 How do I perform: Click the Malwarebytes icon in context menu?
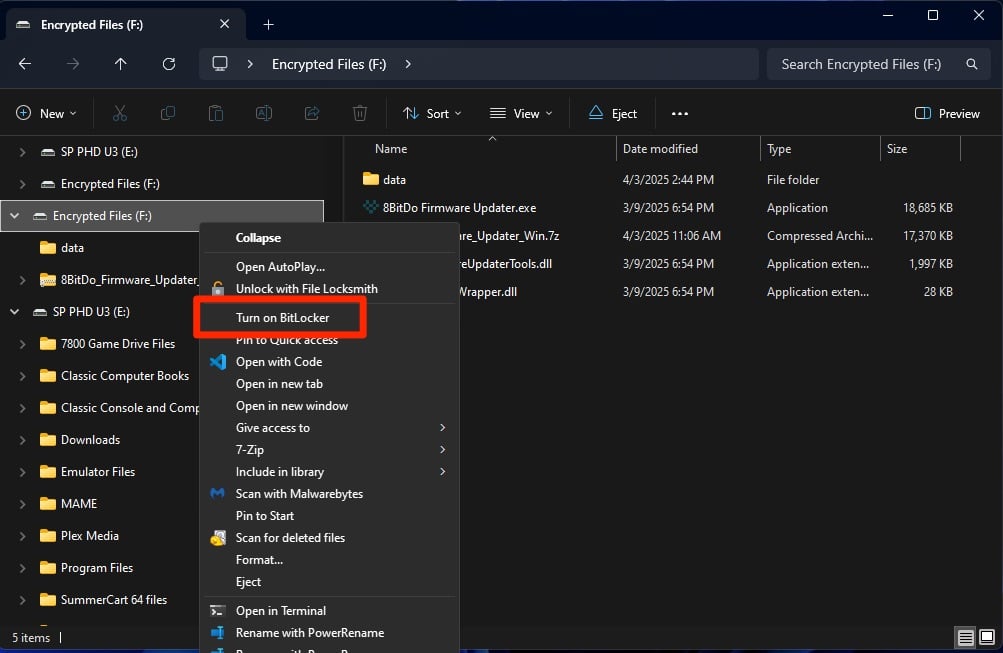pyautogui.click(x=218, y=494)
